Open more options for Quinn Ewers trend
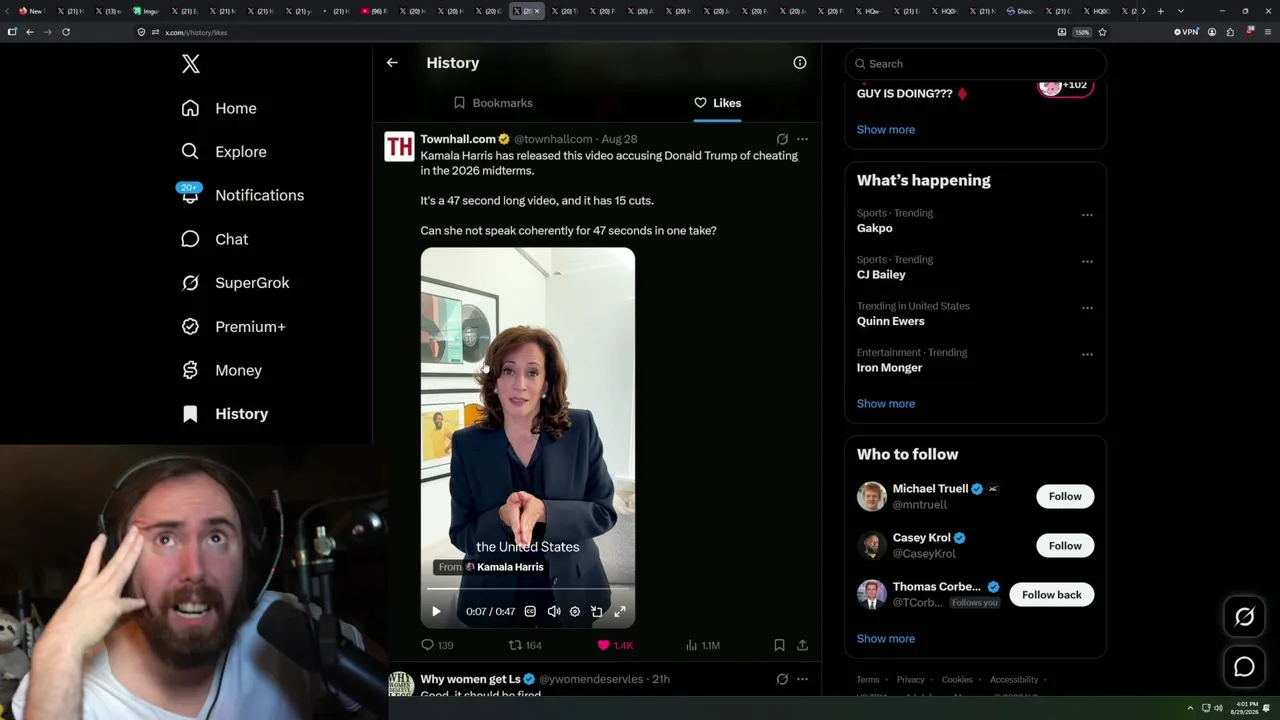This screenshot has width=1280, height=720. pyautogui.click(x=1087, y=308)
